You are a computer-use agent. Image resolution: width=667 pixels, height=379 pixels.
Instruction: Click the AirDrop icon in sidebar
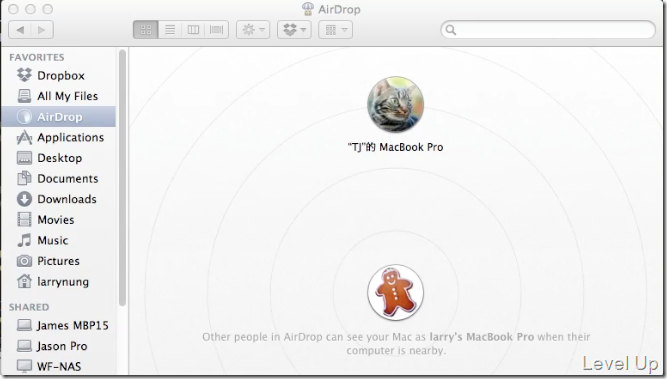pyautogui.click(x=24, y=117)
